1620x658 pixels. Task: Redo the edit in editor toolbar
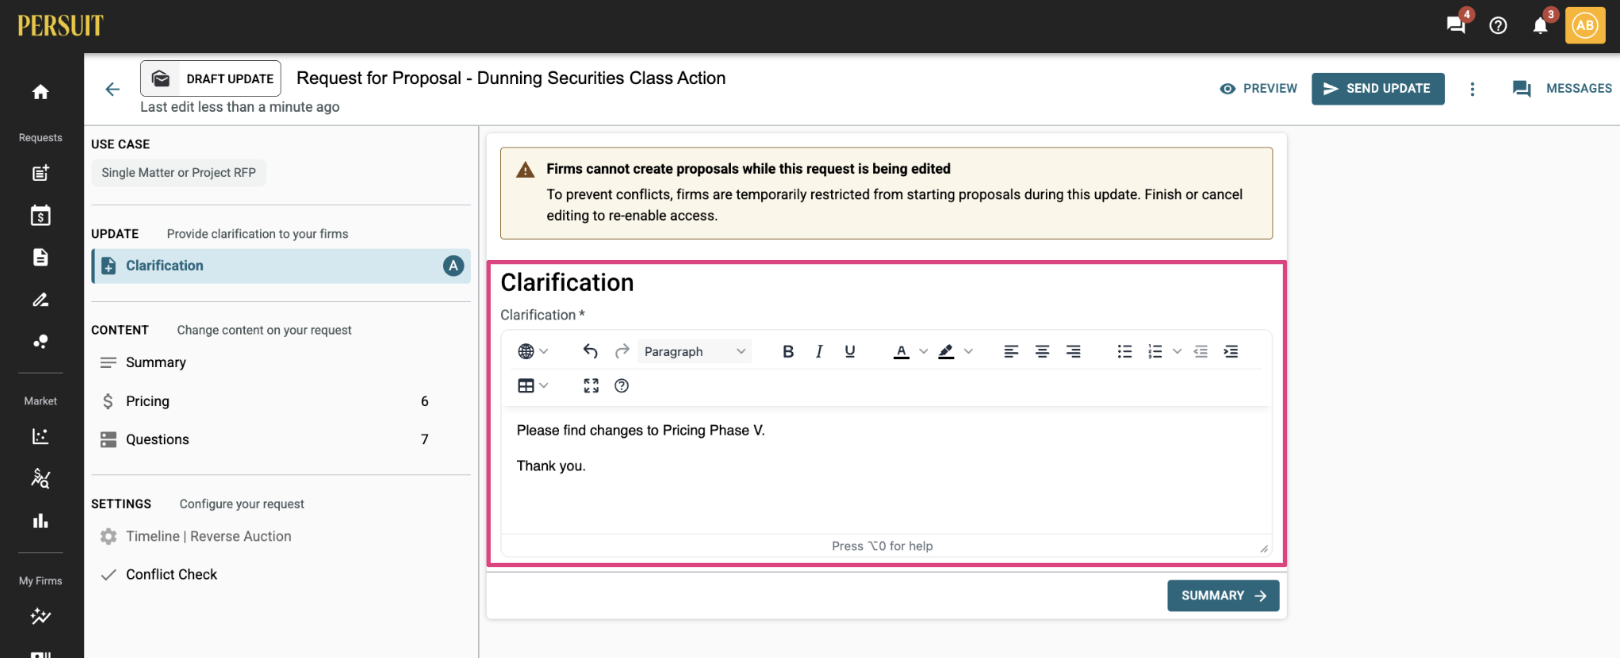pyautogui.click(x=622, y=351)
